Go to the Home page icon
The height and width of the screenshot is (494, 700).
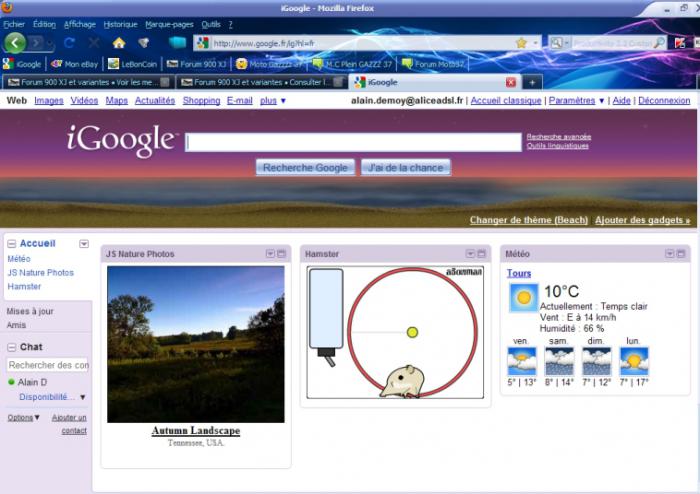click(x=119, y=43)
